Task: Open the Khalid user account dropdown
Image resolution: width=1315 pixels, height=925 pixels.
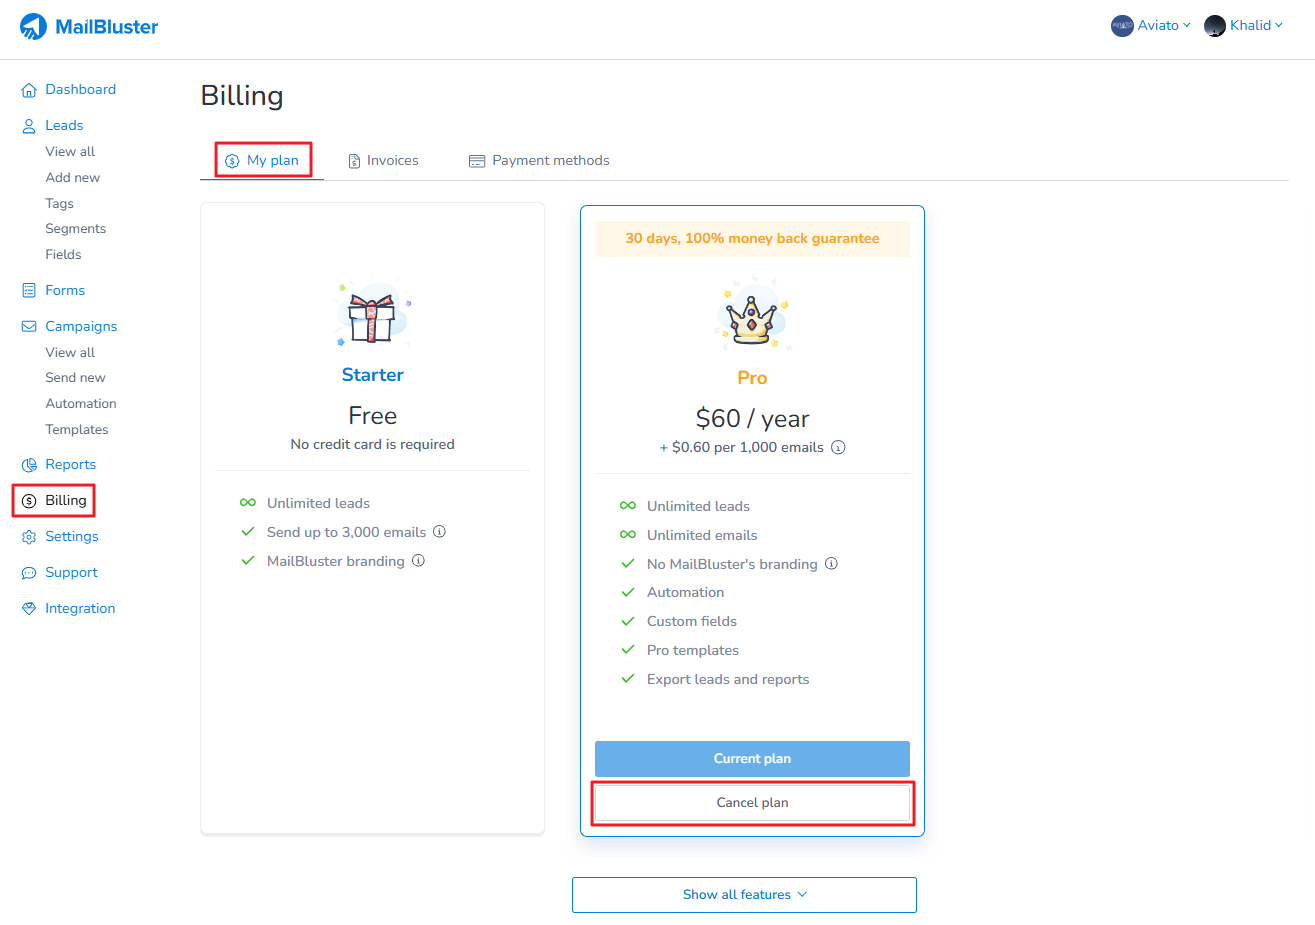Action: [1243, 26]
